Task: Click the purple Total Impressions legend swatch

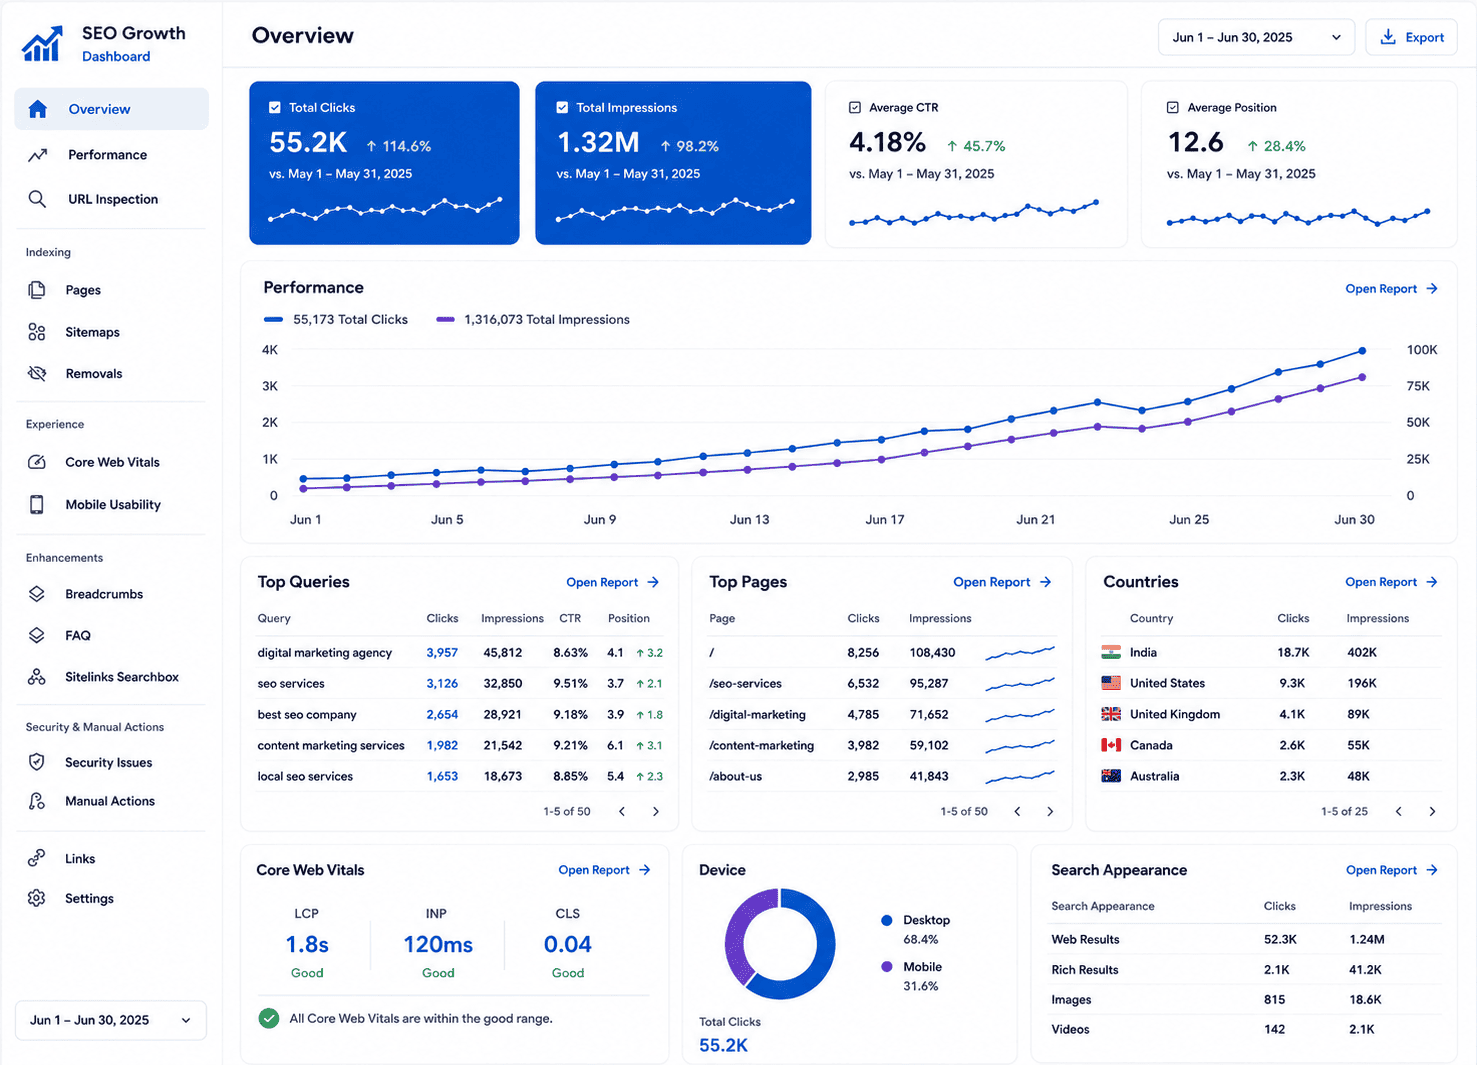Action: click(x=446, y=320)
